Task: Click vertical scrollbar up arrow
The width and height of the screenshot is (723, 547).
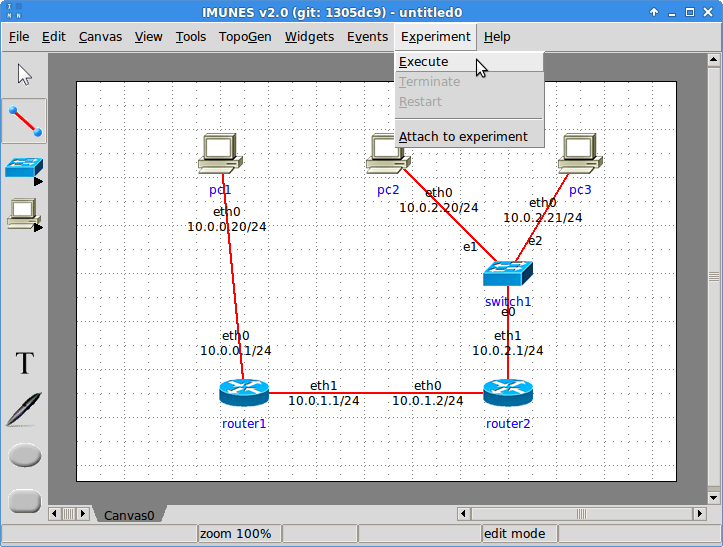Action: pyautogui.click(x=713, y=59)
